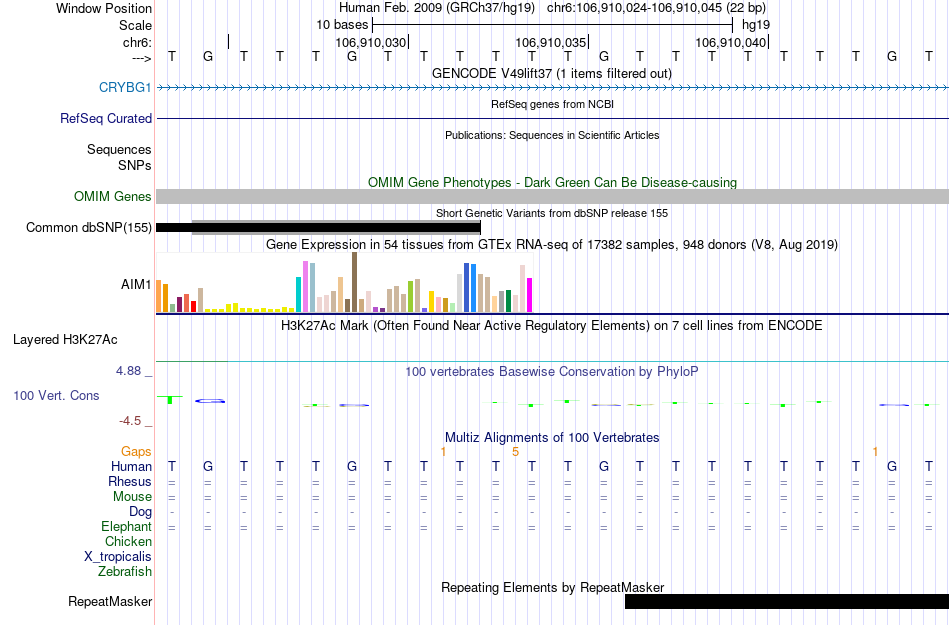Image resolution: width=950 pixels, height=625 pixels.
Task: Click the chr6:106,910,024-106,910,045 coordinates text
Action: pos(656,8)
